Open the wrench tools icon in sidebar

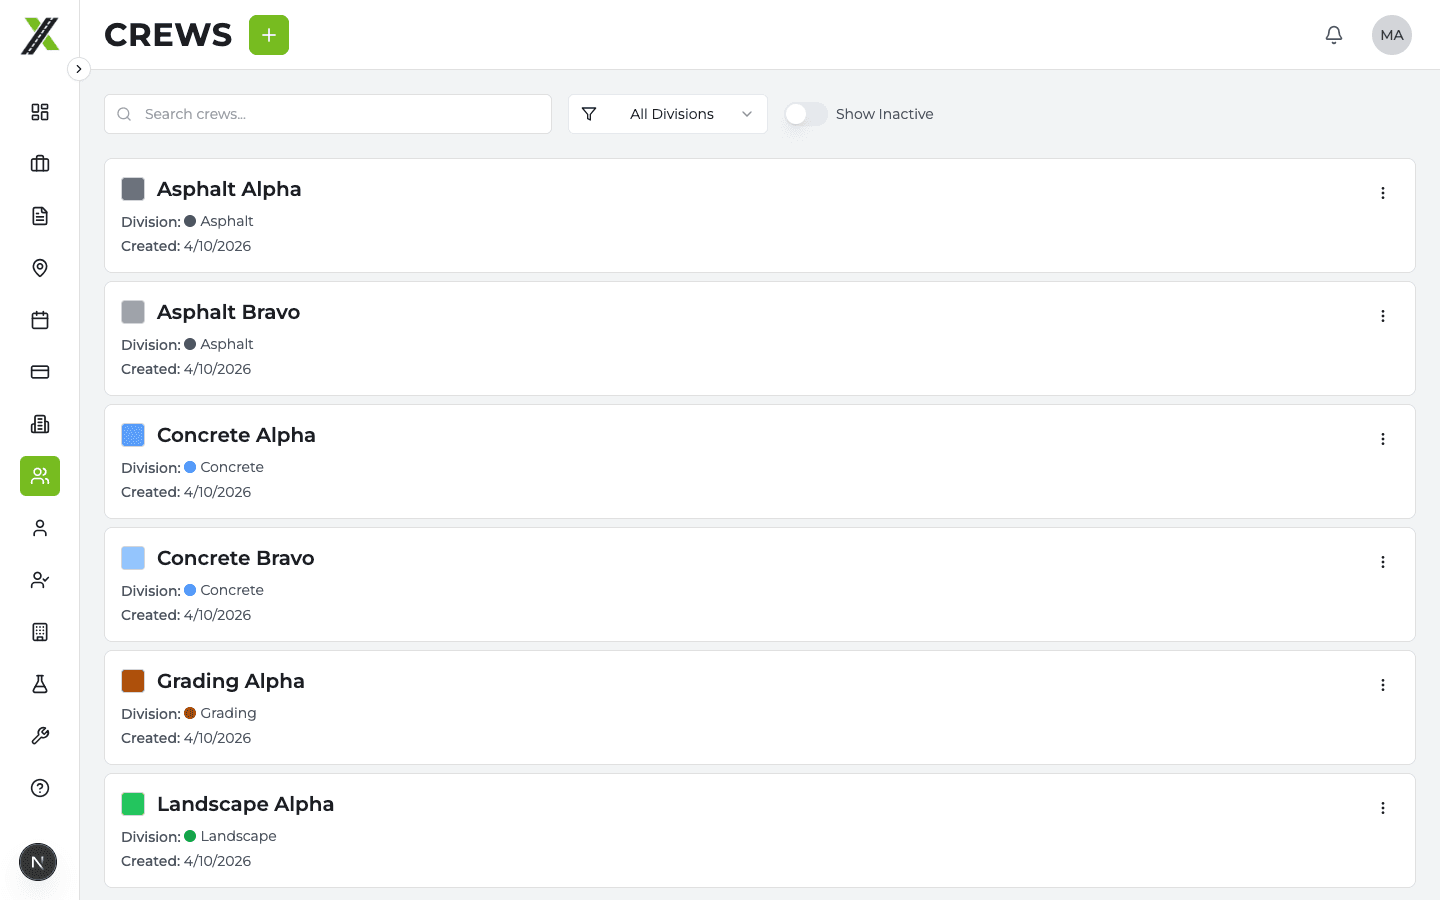pyautogui.click(x=40, y=736)
